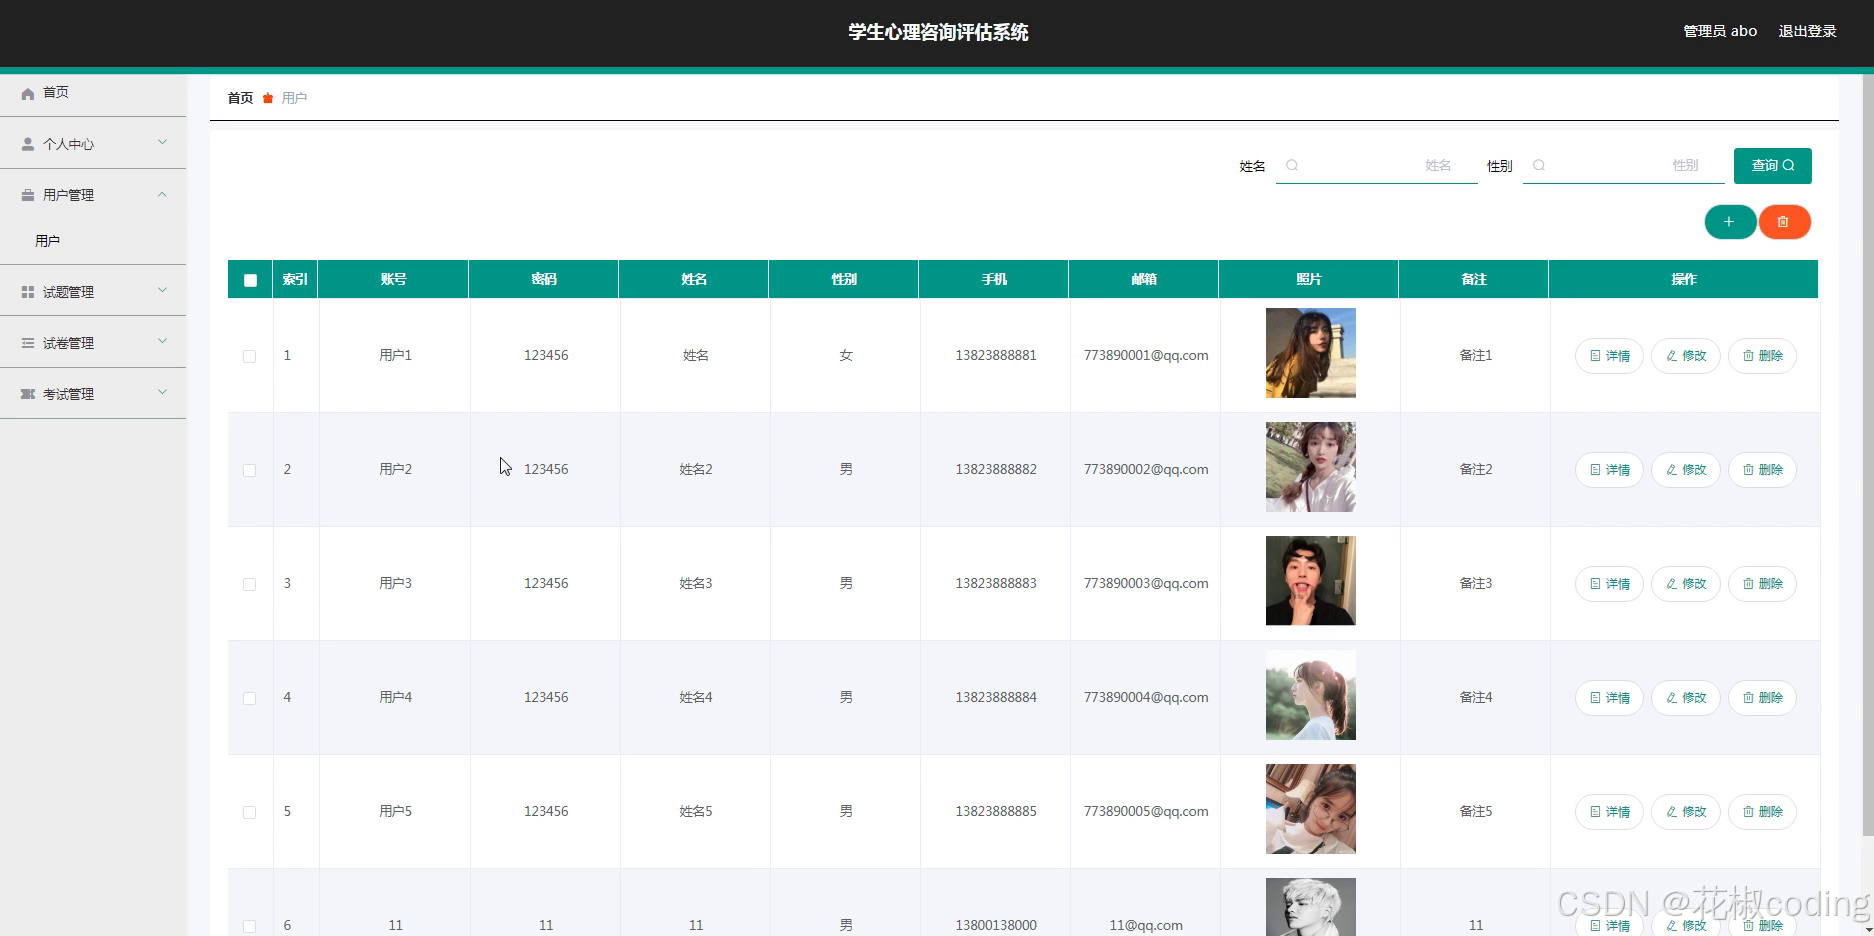Screen dimensions: 1874x936
Task: Click the home icon beside 首页 in sidebar
Action: pos(28,93)
